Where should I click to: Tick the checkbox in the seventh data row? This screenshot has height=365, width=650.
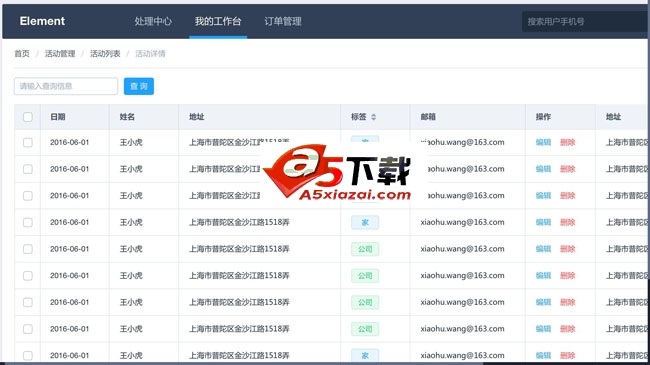pos(28,302)
